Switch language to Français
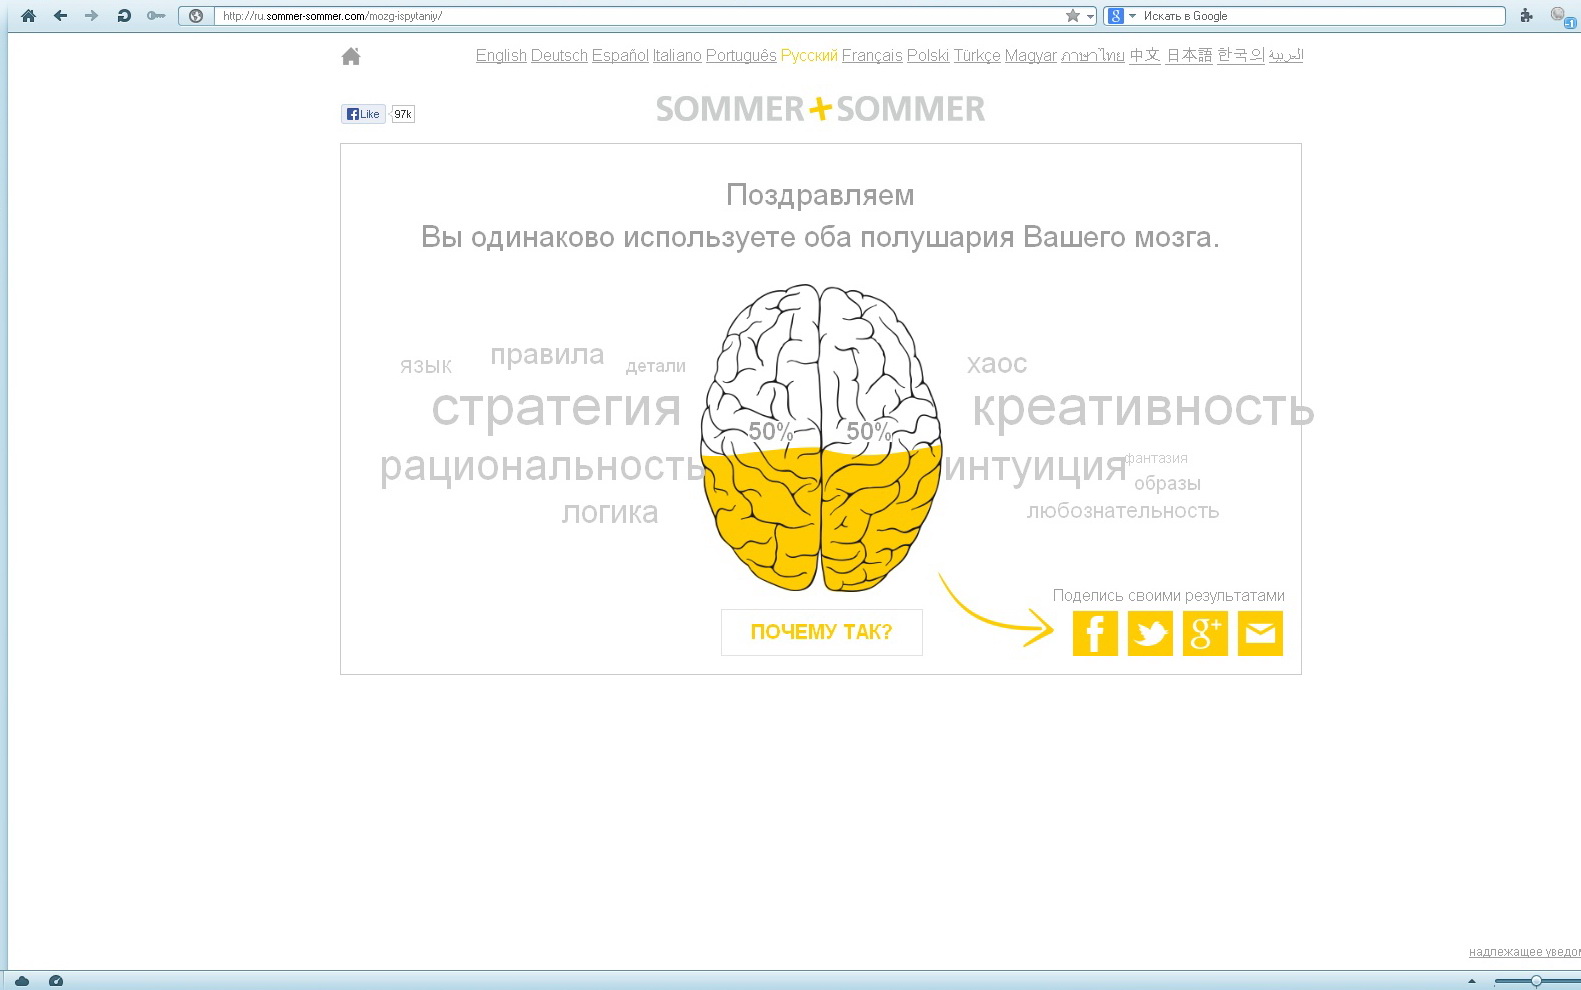This screenshot has width=1581, height=990. (x=872, y=56)
